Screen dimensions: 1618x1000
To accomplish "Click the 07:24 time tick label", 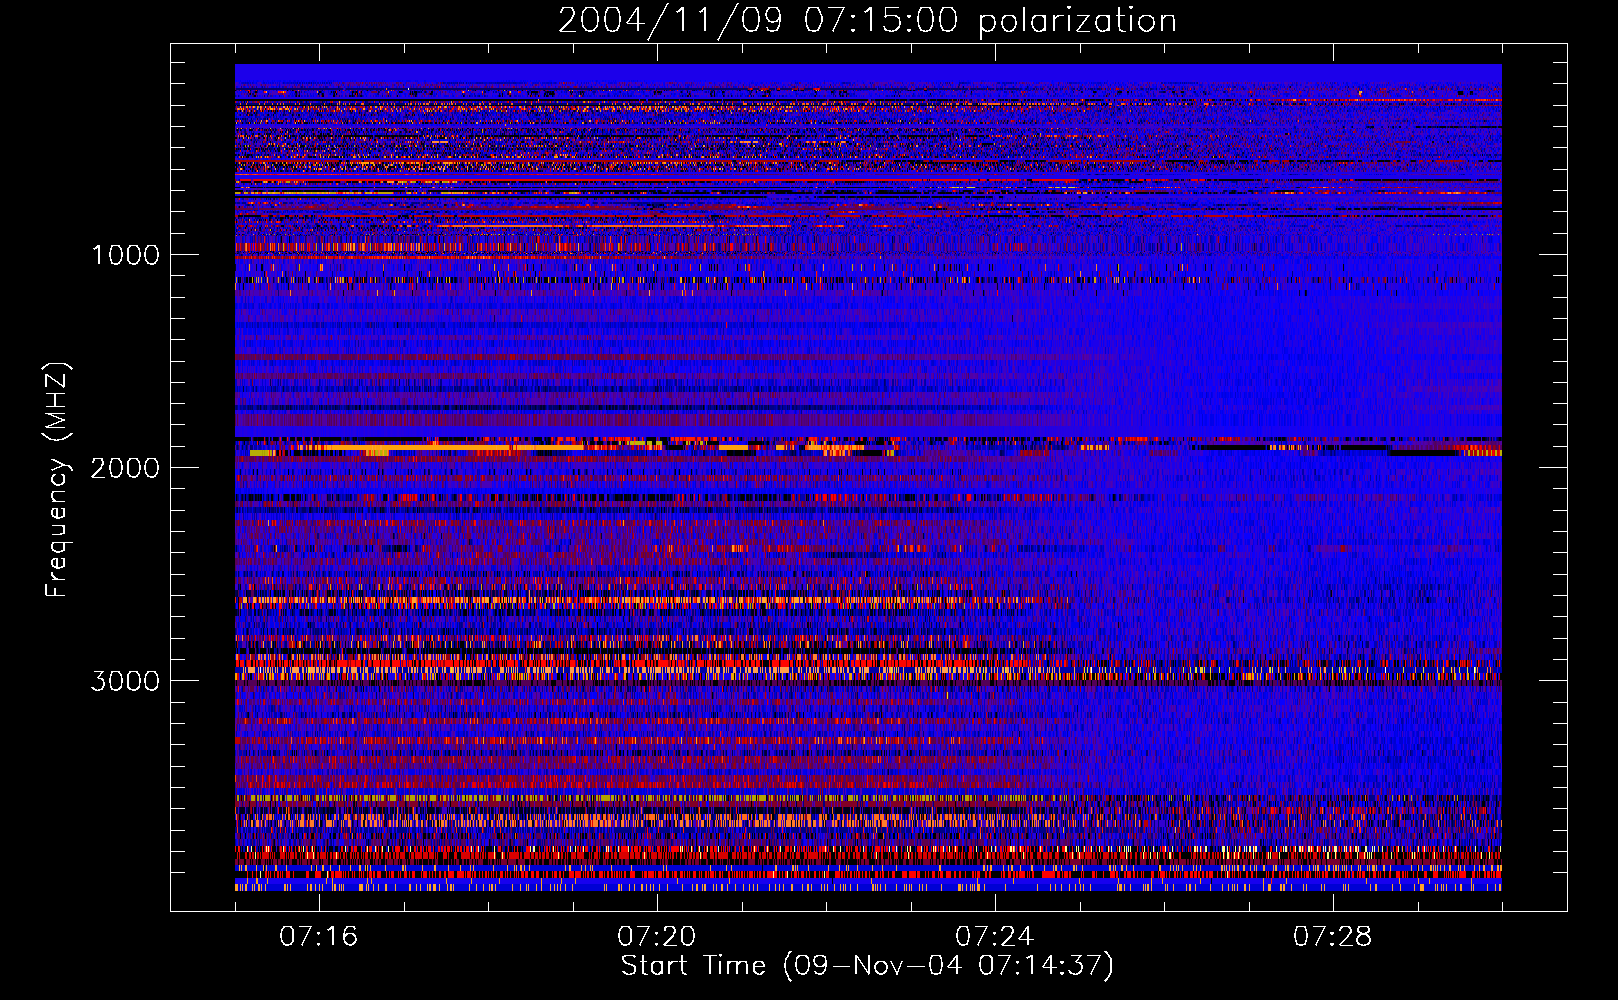I will tap(994, 937).
